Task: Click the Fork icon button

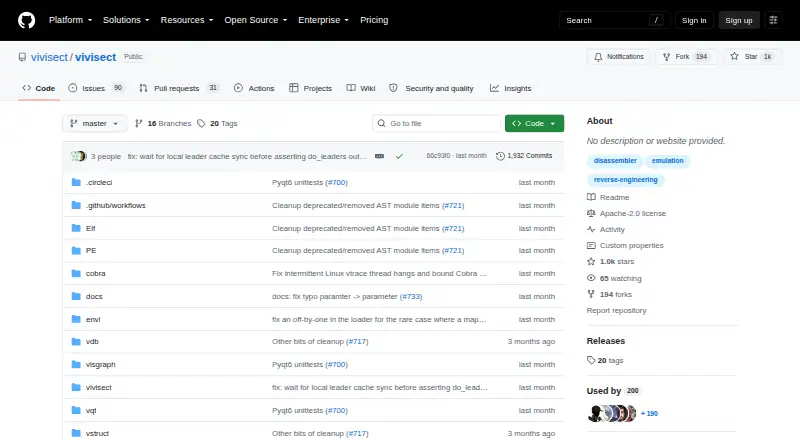Action: pyautogui.click(x=666, y=57)
